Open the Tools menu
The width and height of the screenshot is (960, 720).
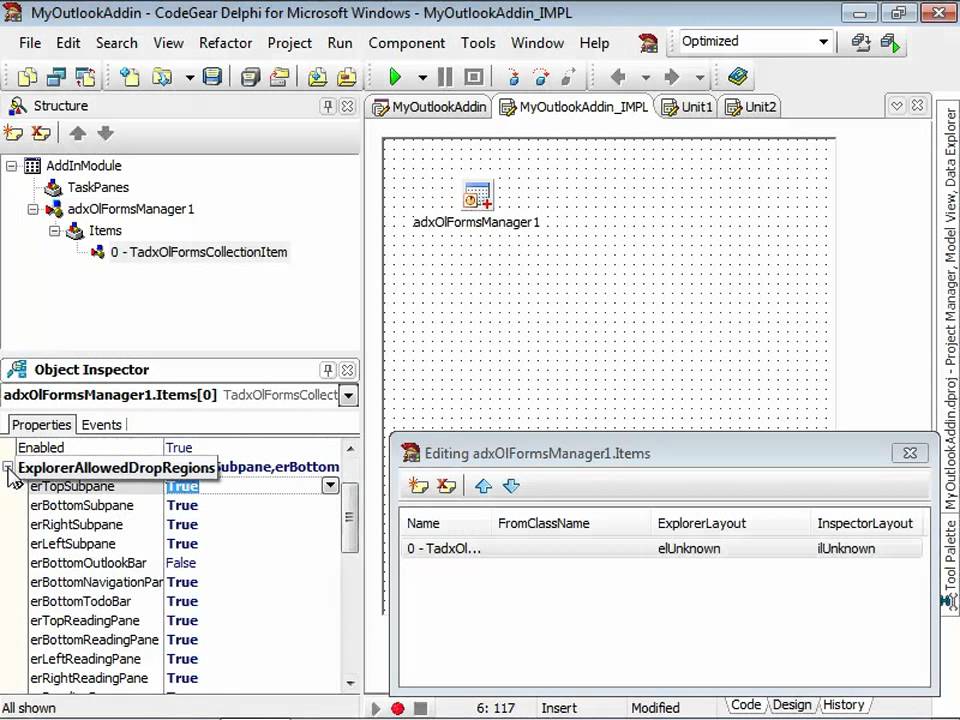478,43
